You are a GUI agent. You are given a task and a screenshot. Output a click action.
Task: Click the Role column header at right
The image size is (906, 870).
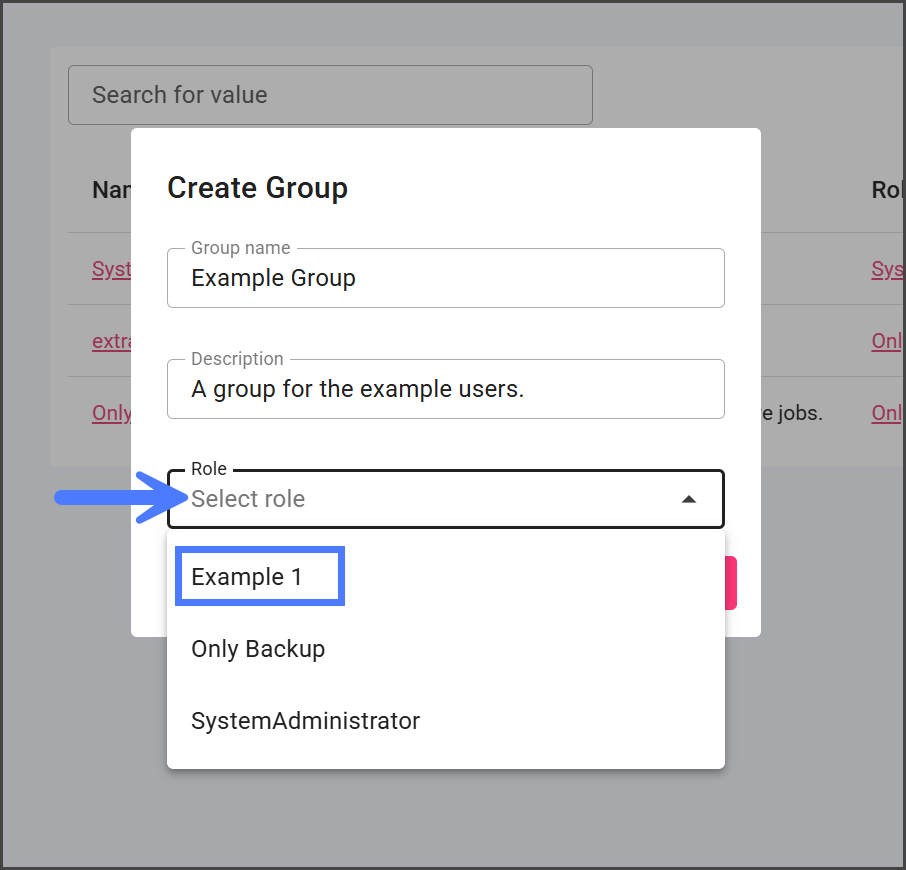887,189
